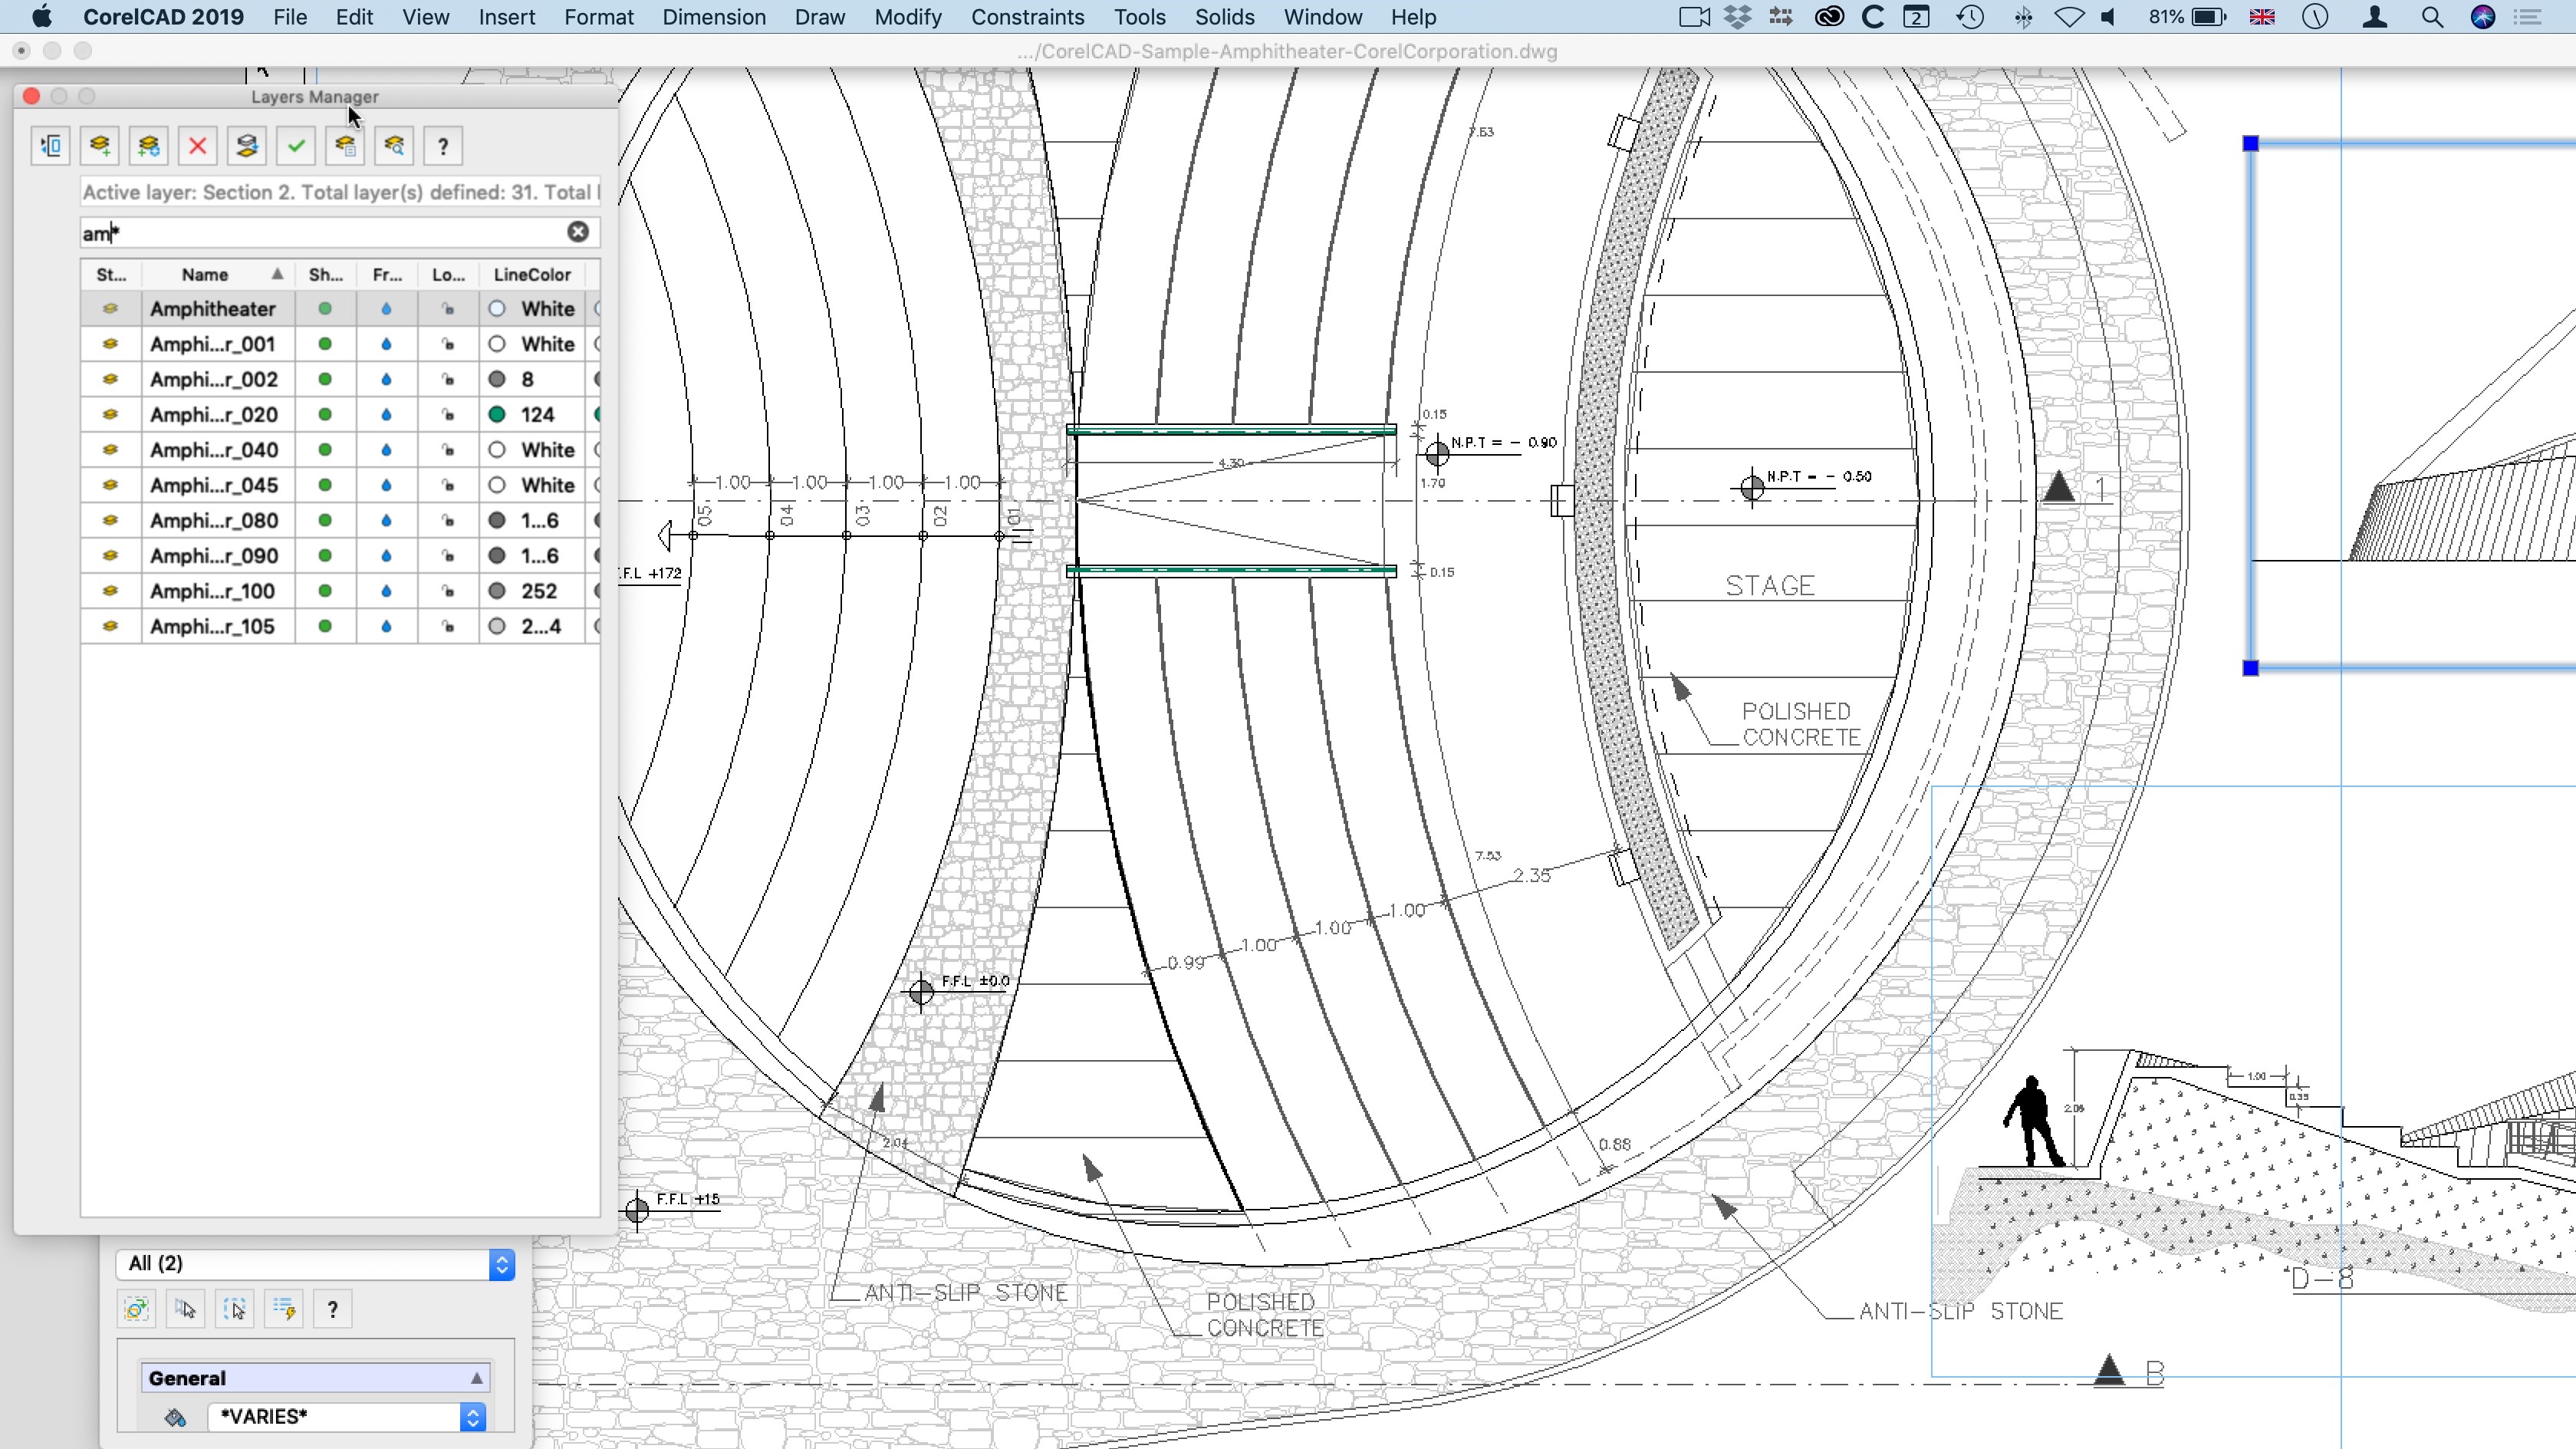Clear the layer filter text
This screenshot has width=2576, height=1449.
[x=578, y=232]
